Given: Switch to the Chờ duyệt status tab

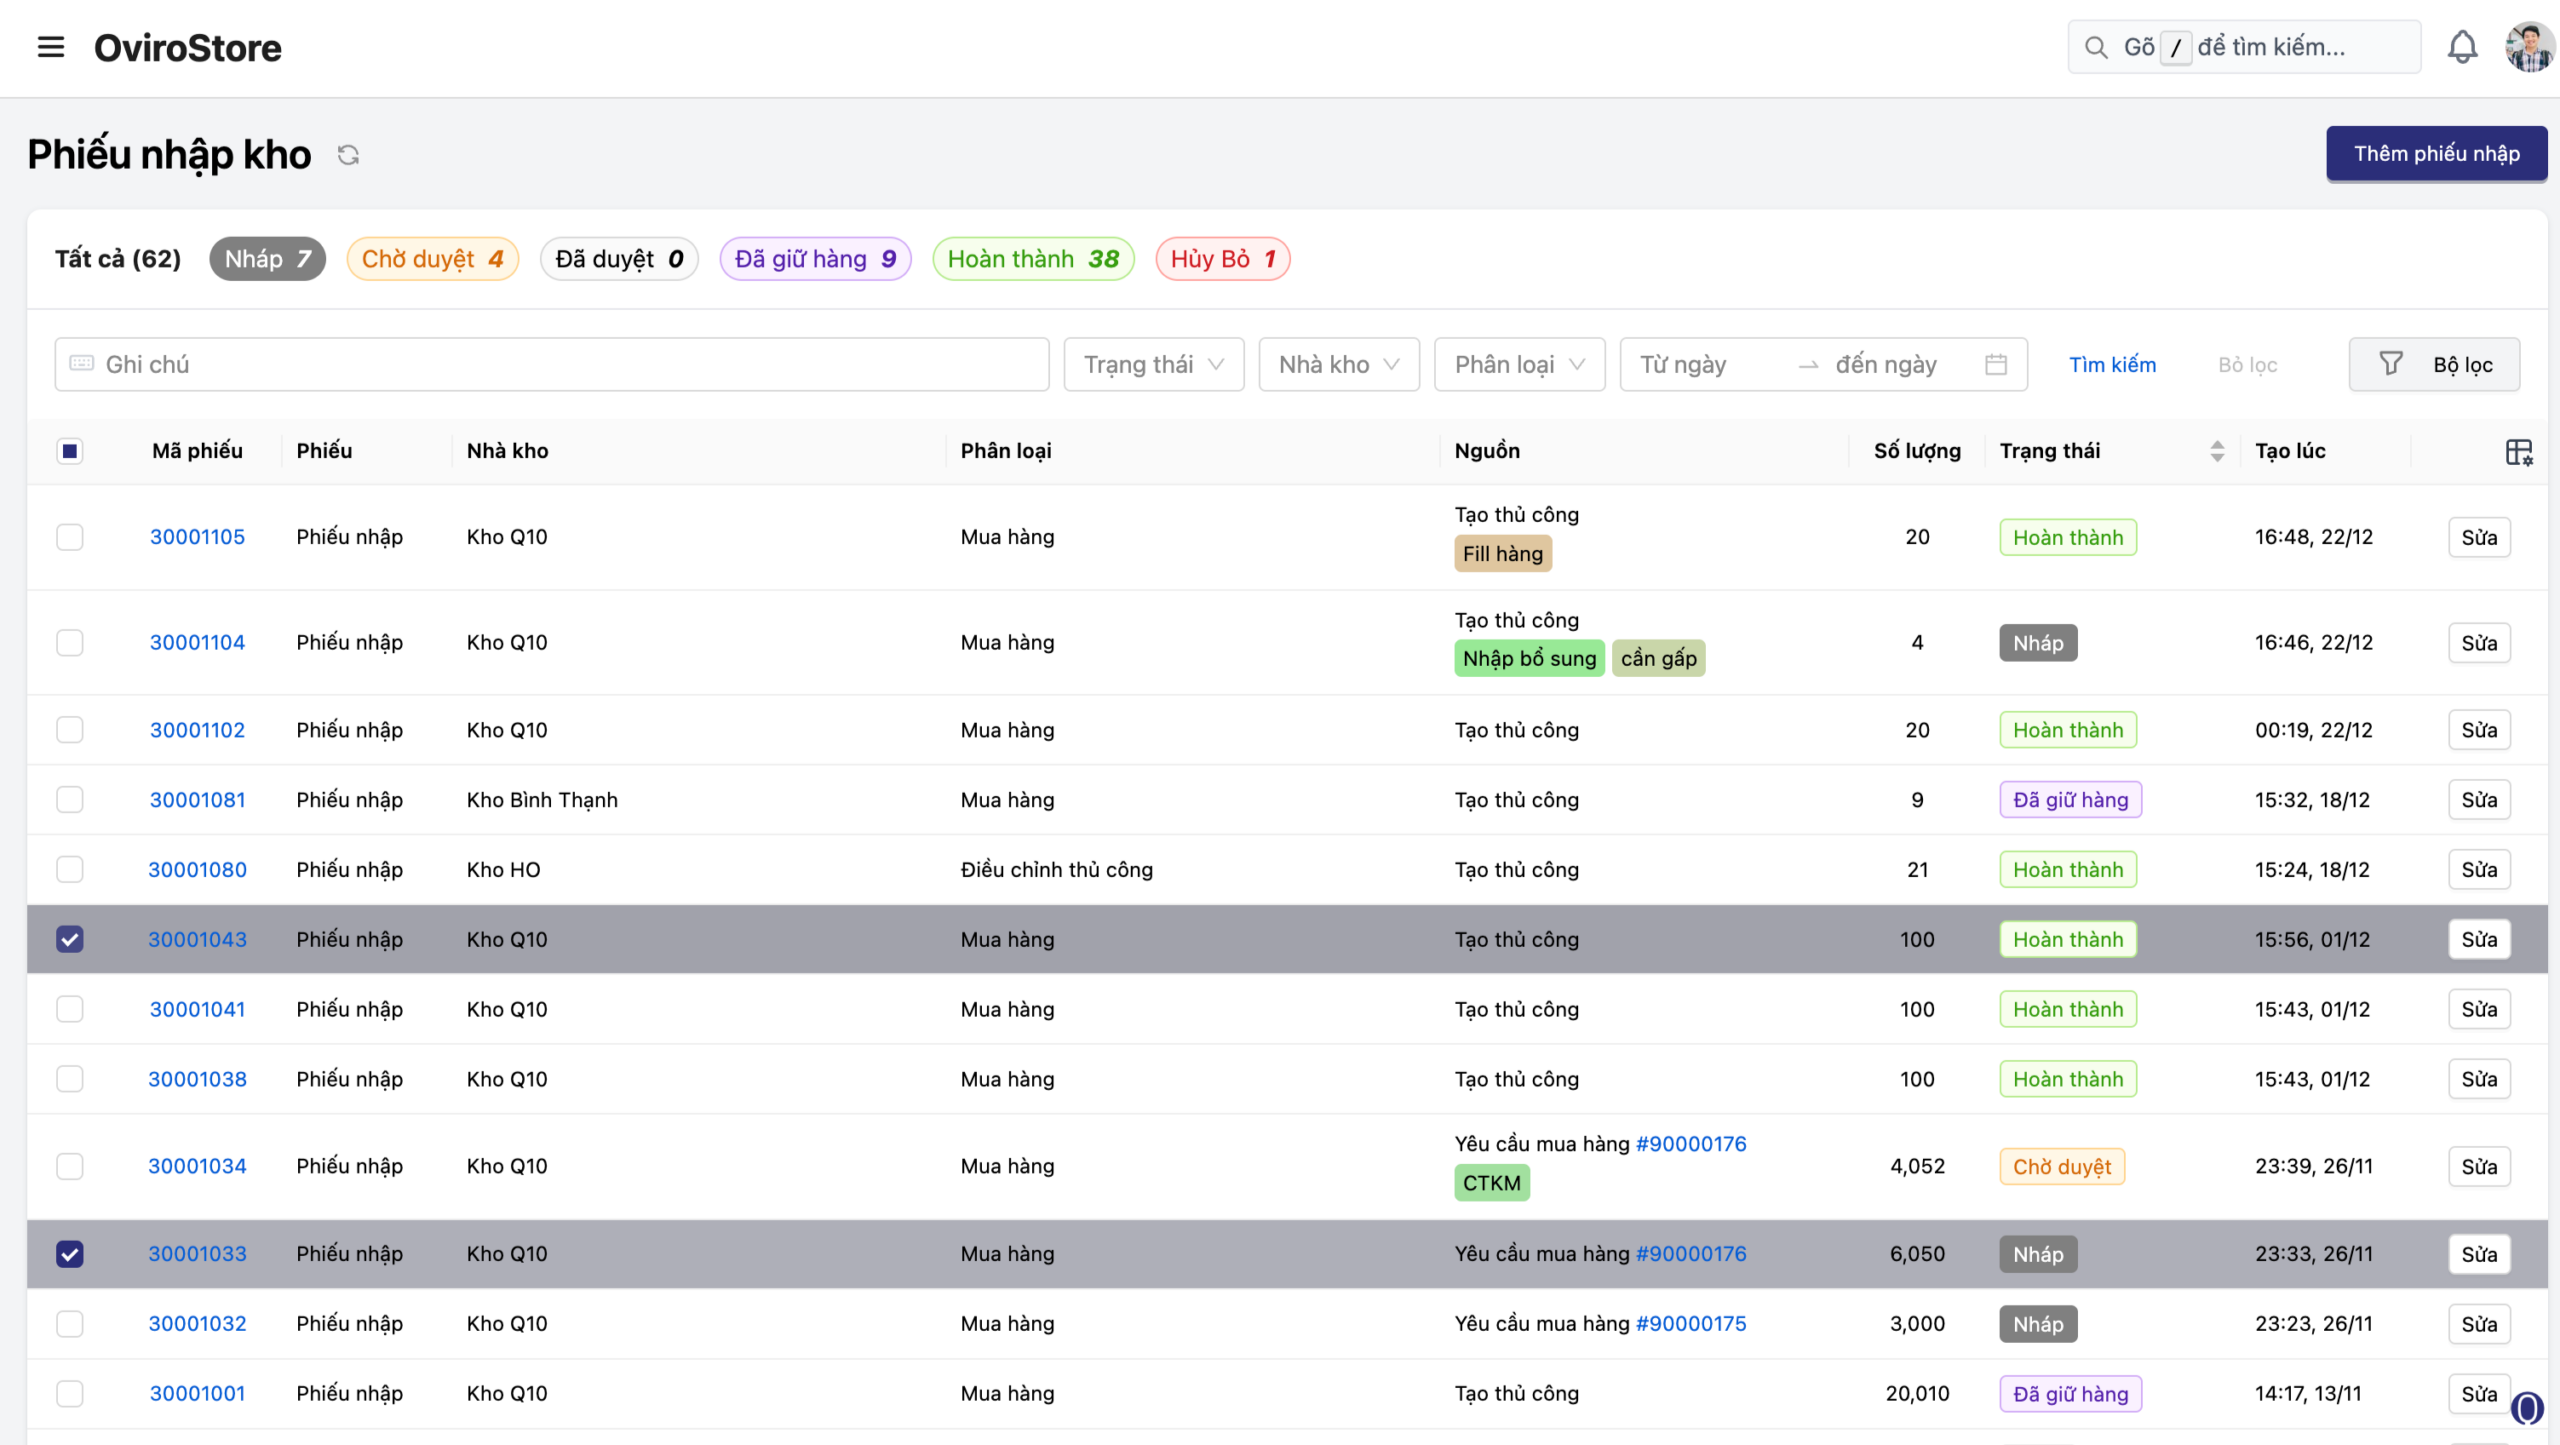Looking at the screenshot, I should (x=432, y=259).
